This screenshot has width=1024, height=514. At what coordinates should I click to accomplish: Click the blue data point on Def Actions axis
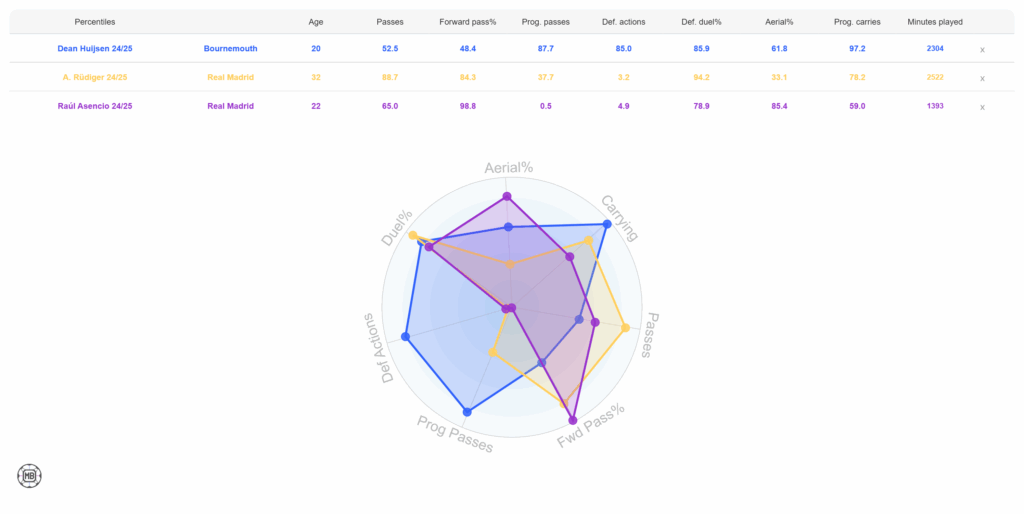tap(405, 337)
